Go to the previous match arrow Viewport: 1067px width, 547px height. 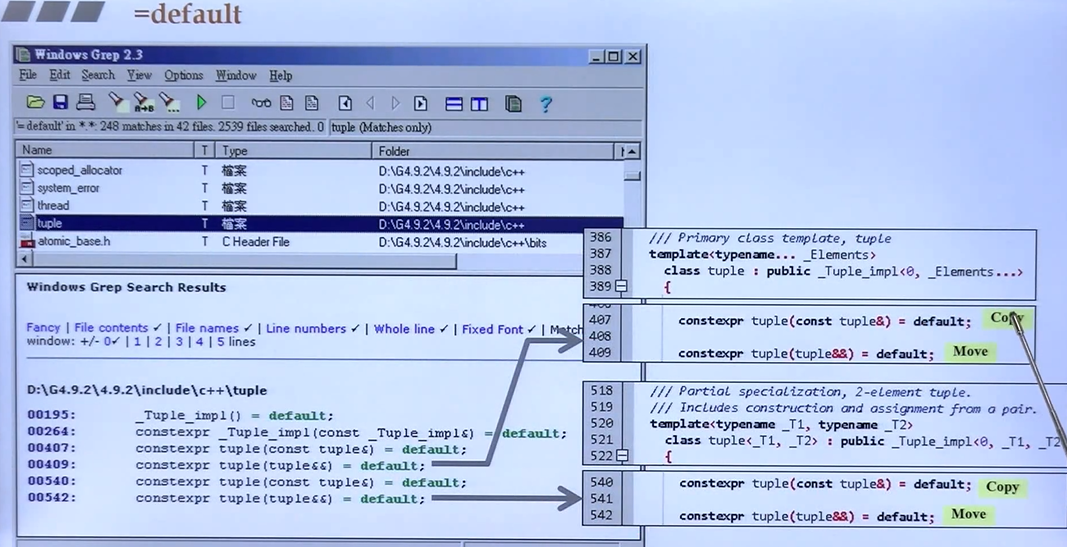click(x=370, y=103)
